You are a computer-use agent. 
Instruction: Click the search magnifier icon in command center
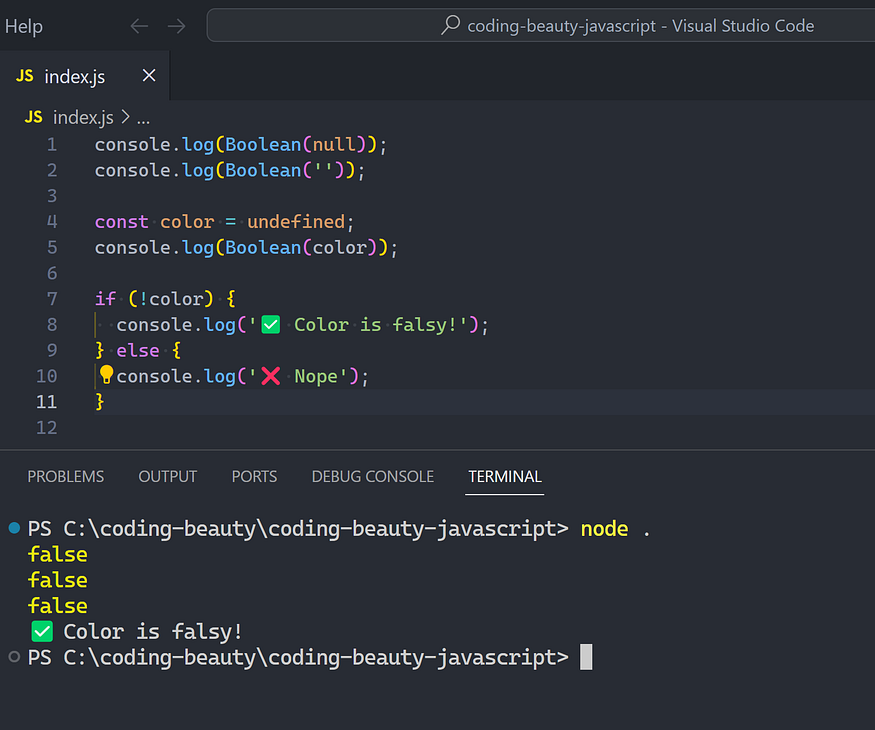coord(450,25)
